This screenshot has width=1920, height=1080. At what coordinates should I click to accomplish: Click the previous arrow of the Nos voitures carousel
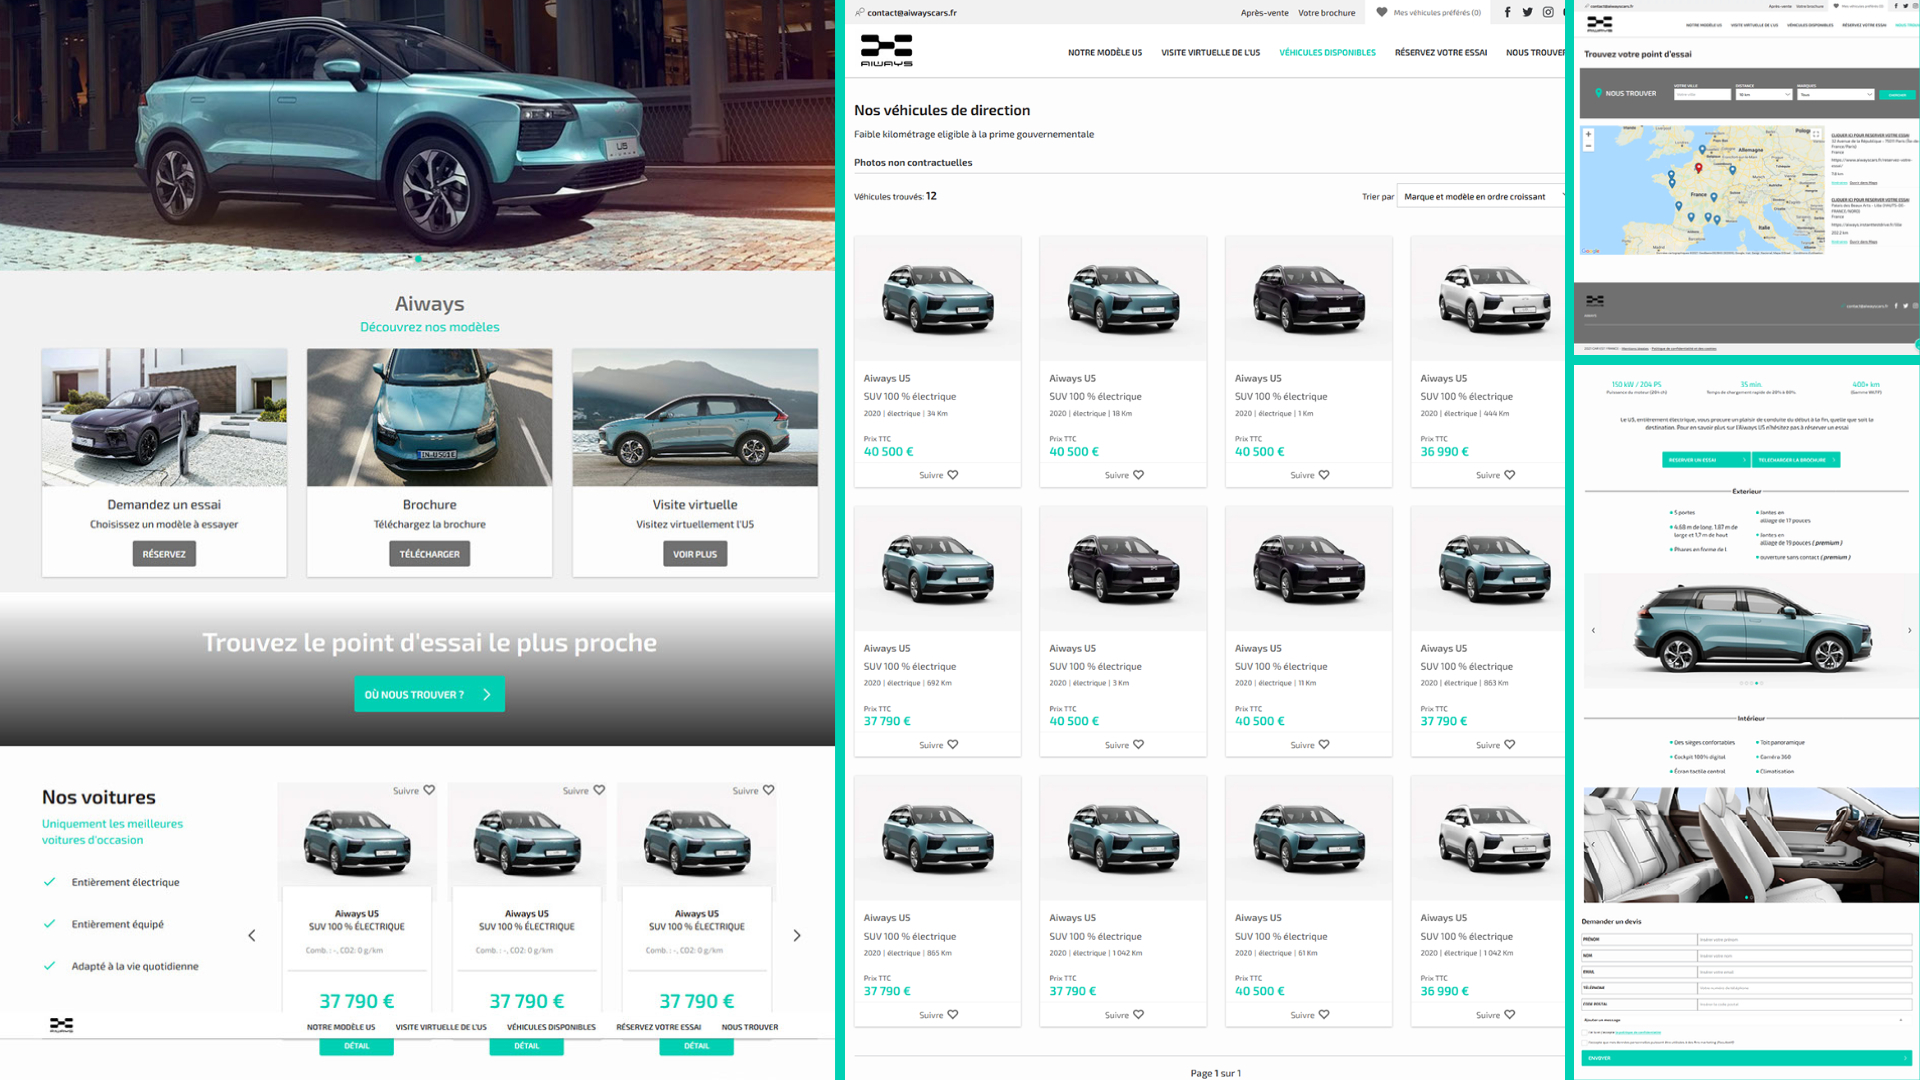[252, 936]
